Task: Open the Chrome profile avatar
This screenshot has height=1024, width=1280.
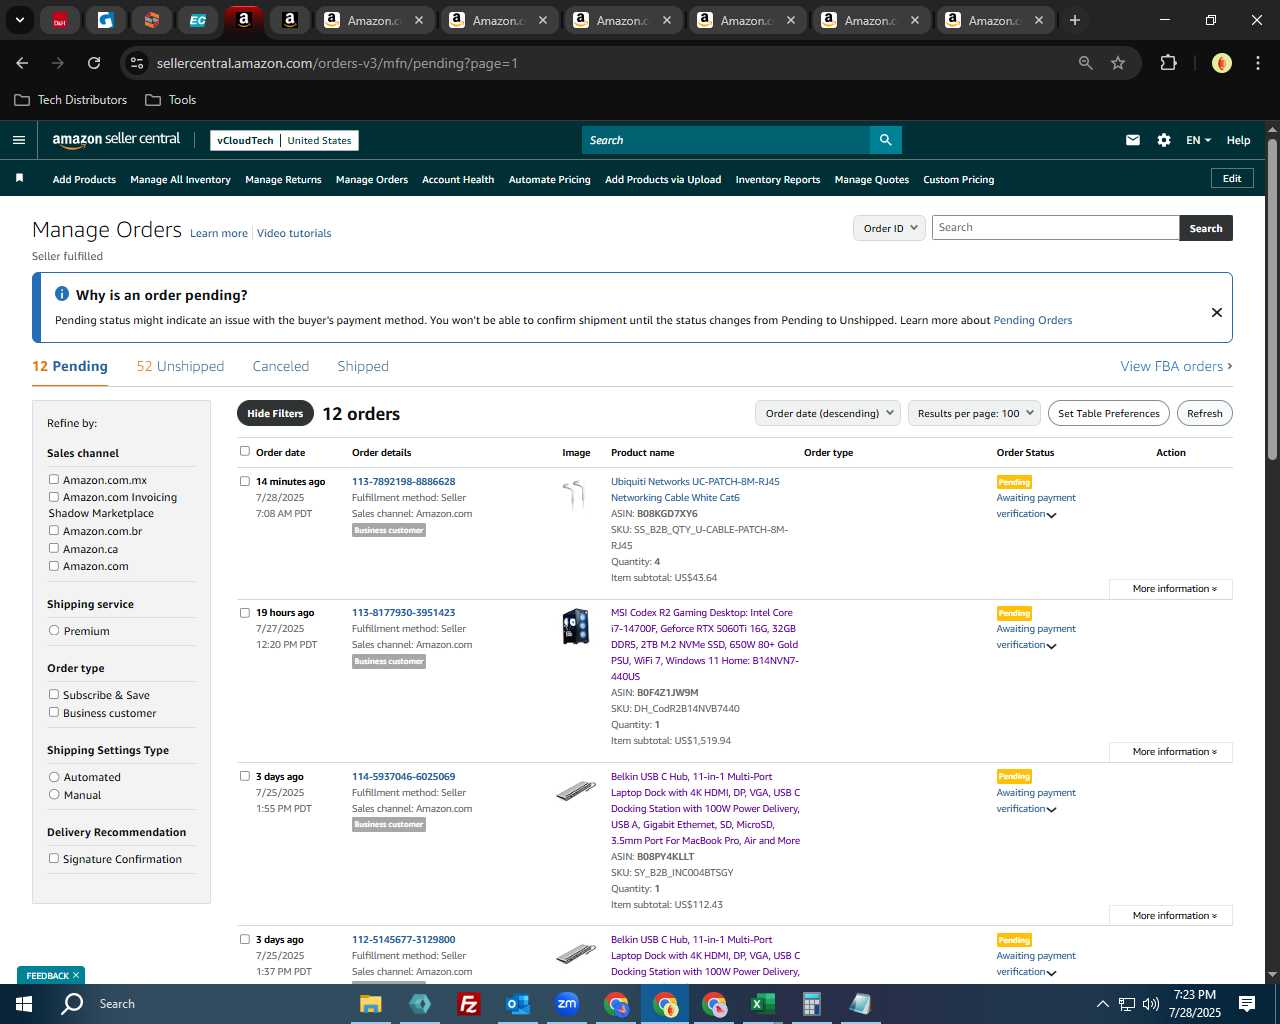Action: 1221,63
